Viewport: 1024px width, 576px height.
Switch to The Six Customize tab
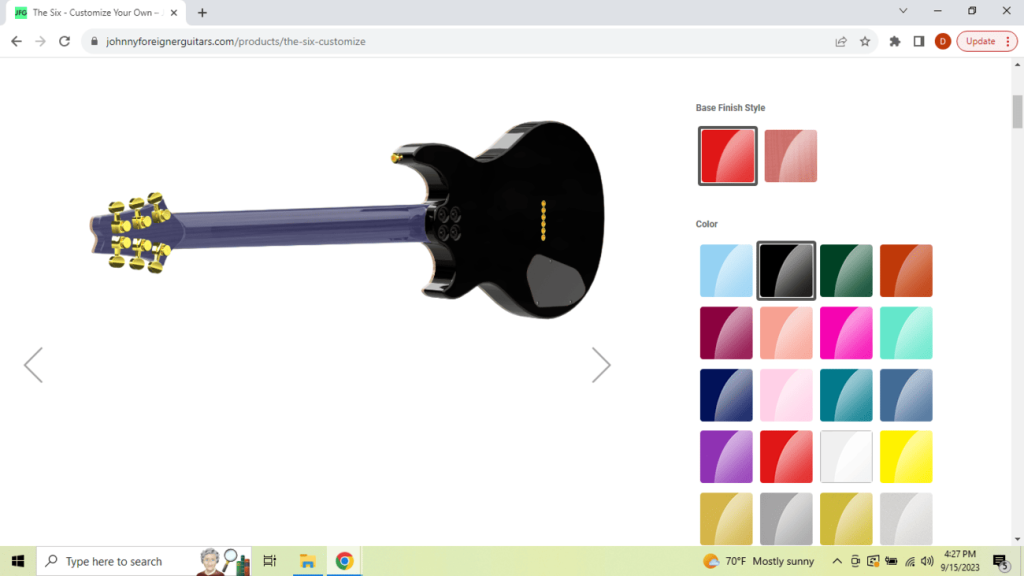(x=95, y=12)
